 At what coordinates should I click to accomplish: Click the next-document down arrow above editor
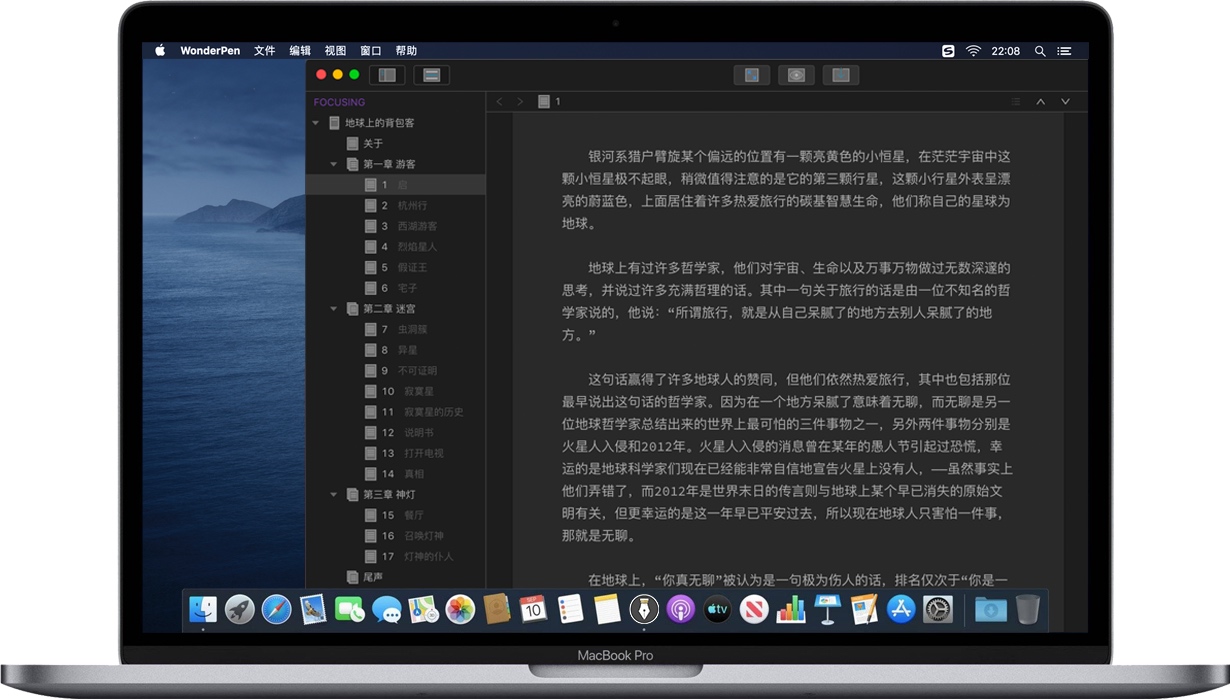pyautogui.click(x=1066, y=101)
